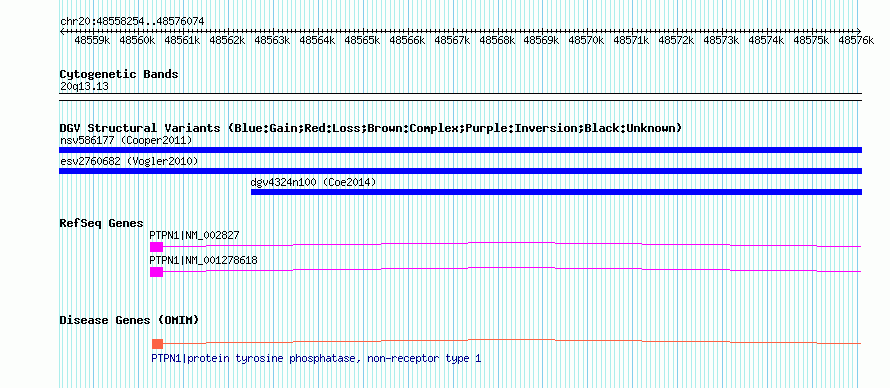Click the 48566k ruler tick label
The height and width of the screenshot is (388, 890).
coord(407,41)
